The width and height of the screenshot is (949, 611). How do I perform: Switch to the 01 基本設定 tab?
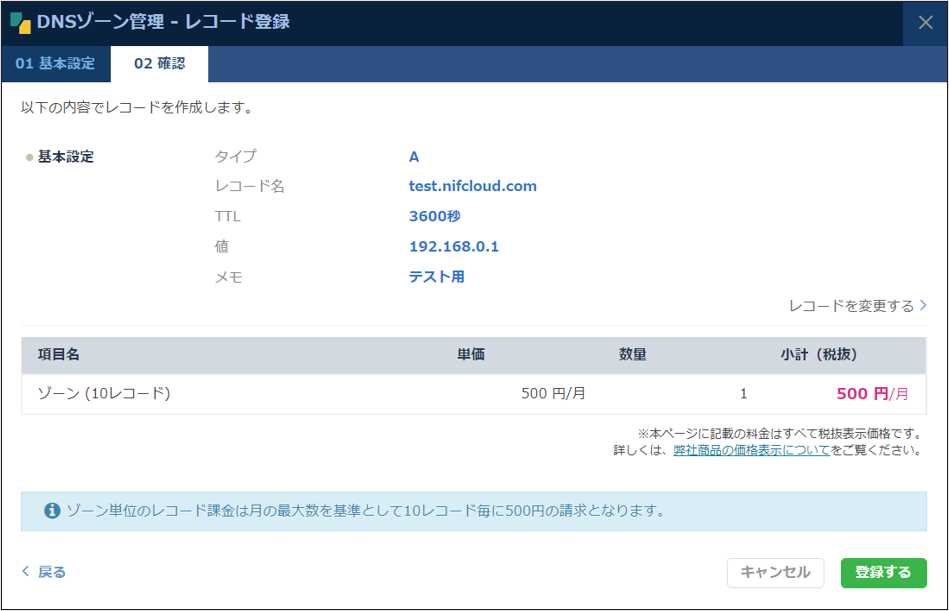point(55,62)
